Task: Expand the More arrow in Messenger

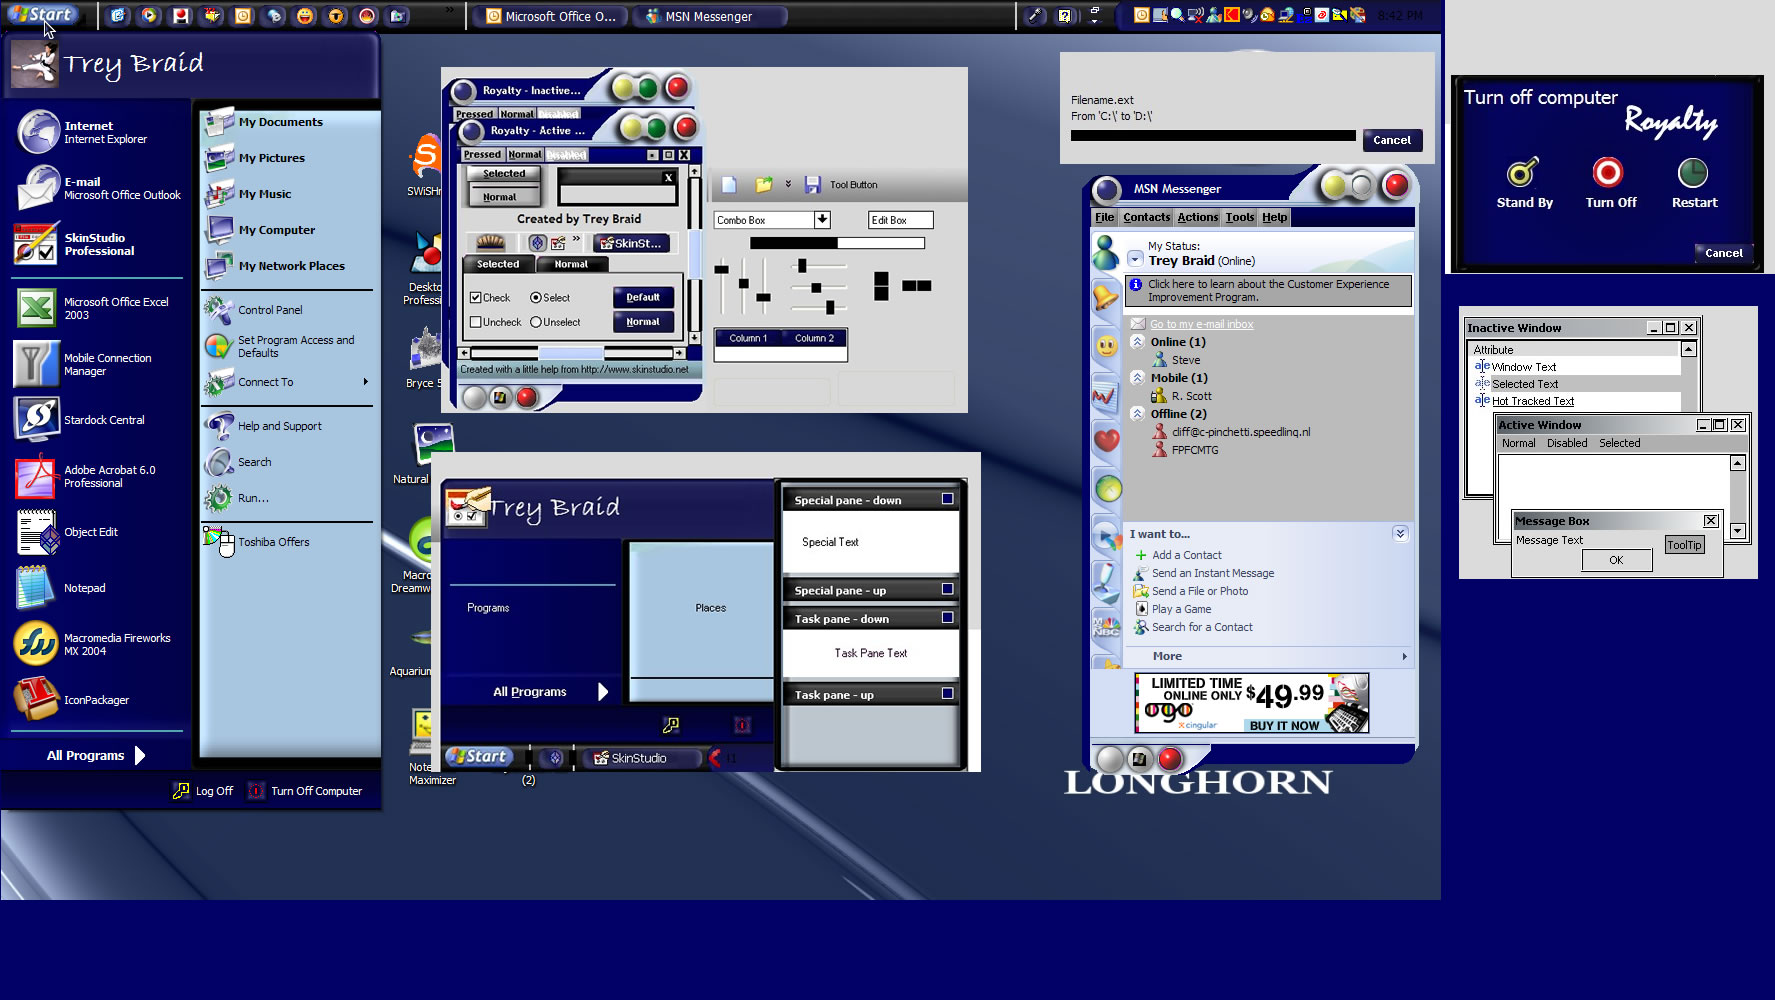Action: tap(1404, 657)
